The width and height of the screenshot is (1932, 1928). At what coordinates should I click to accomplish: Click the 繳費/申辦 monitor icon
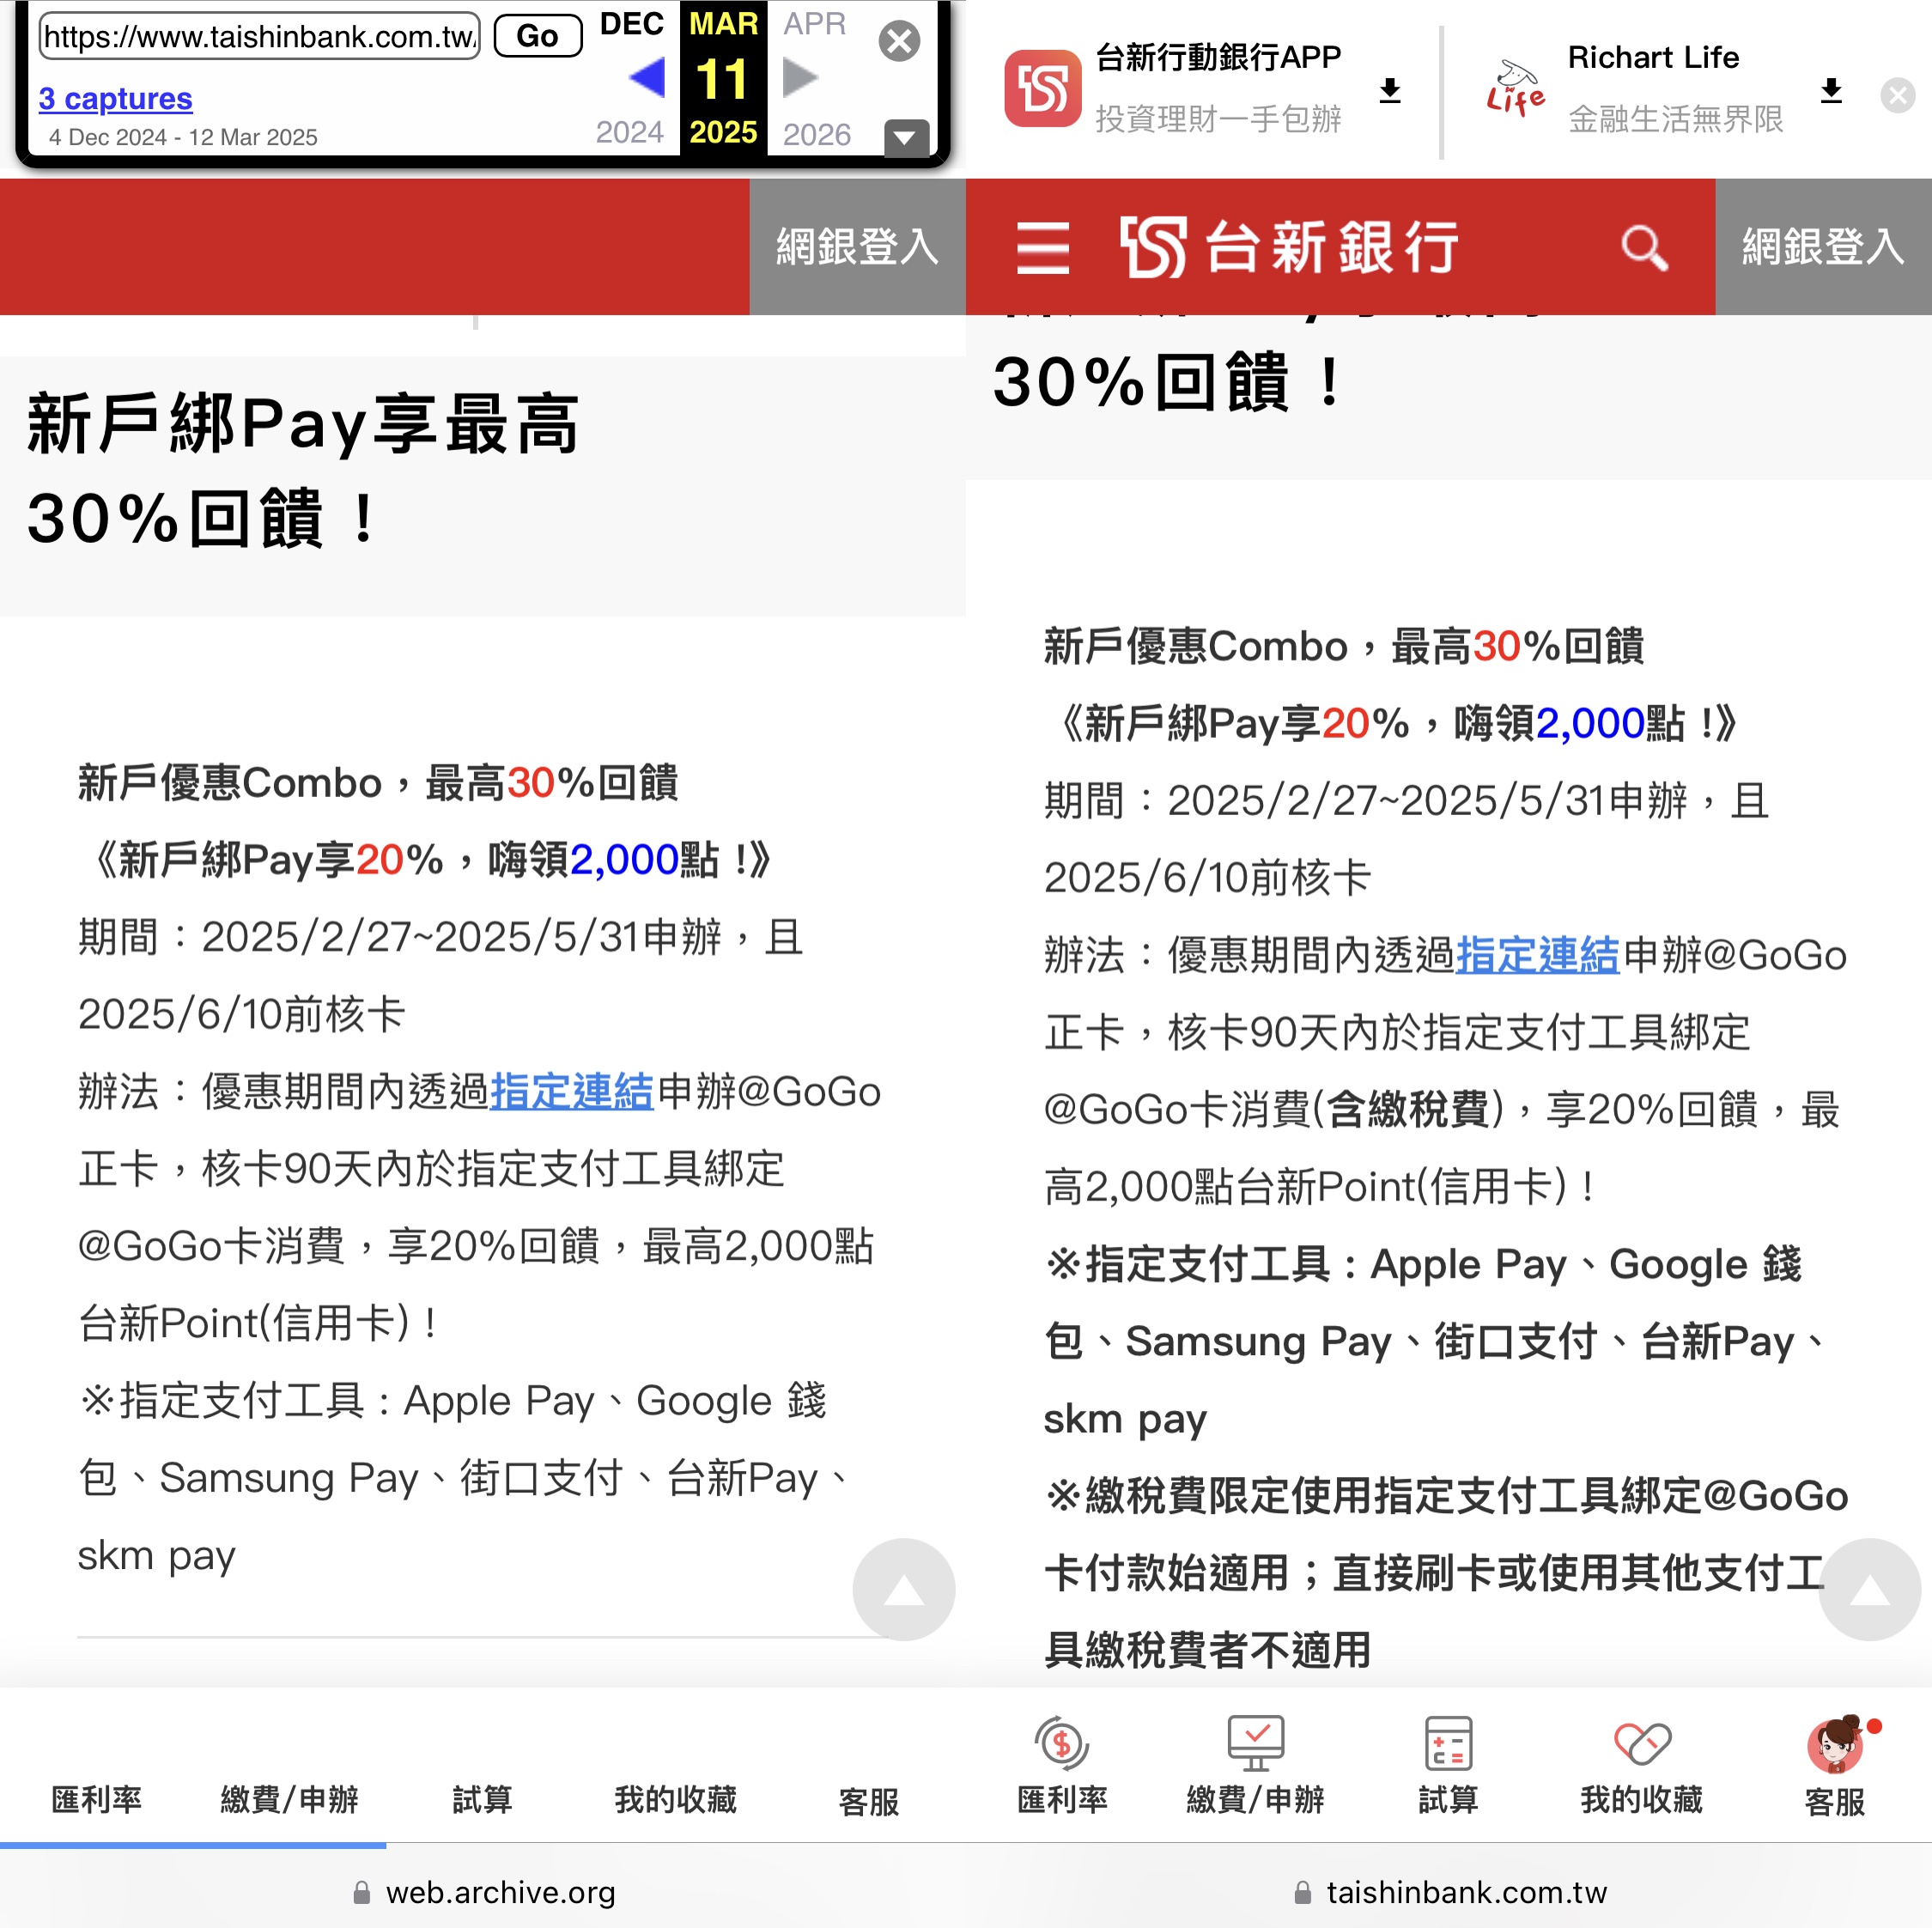(1255, 1743)
